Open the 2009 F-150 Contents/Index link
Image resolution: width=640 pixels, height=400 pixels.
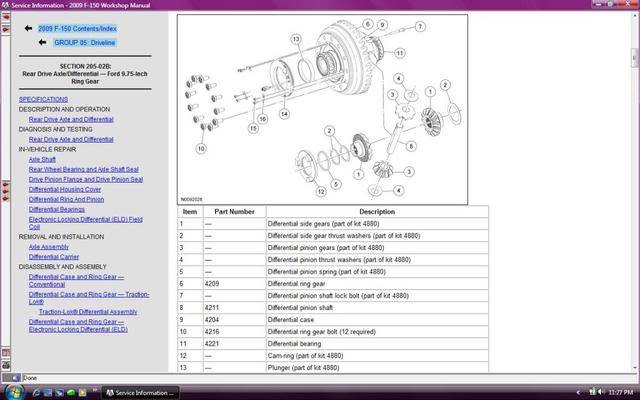[x=77, y=29]
